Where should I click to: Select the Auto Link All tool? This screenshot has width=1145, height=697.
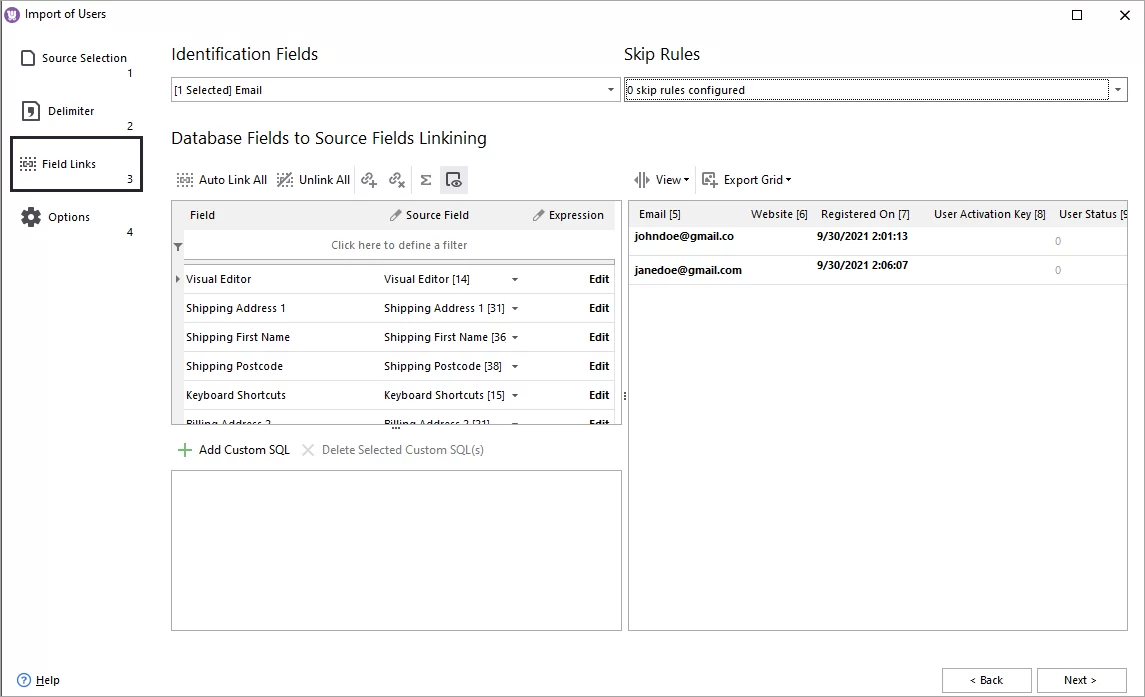coord(221,179)
